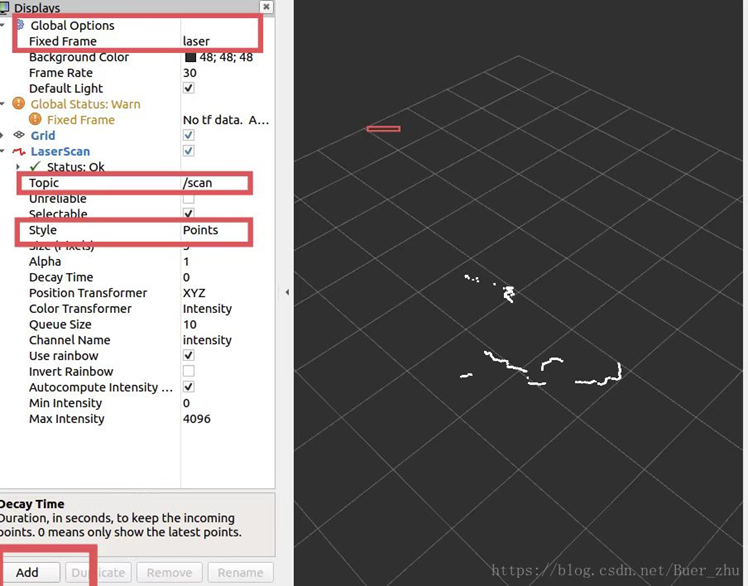Screen dimensions: 748x586
Task: Click the Decay Time value 0
Action: 186,277
